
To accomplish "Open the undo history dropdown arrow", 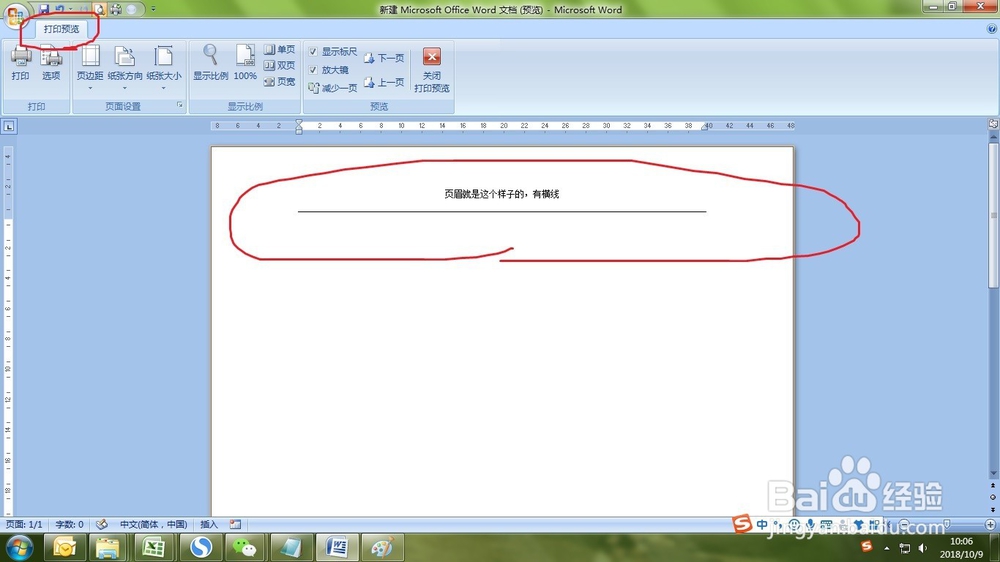I will coord(70,10).
